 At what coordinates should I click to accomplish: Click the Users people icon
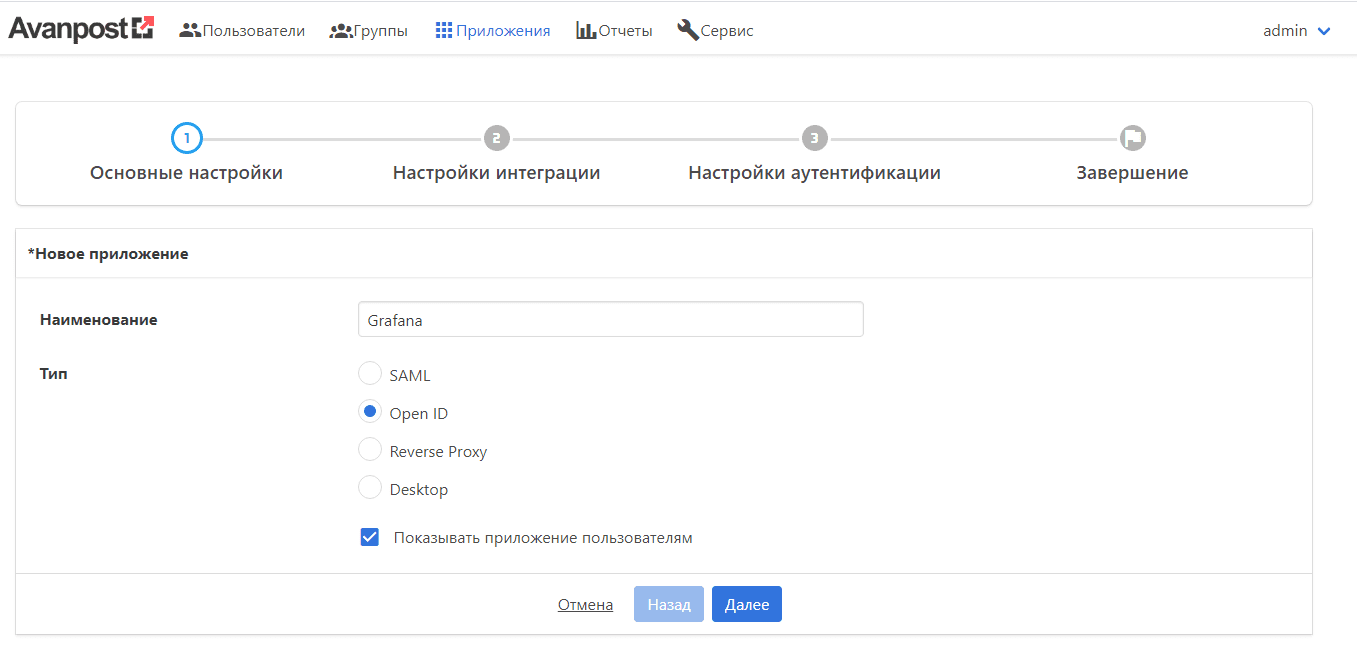point(190,31)
